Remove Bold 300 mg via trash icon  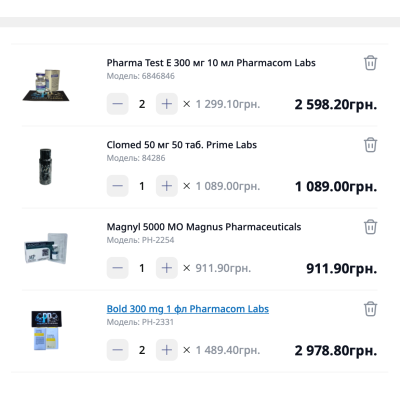coord(370,309)
